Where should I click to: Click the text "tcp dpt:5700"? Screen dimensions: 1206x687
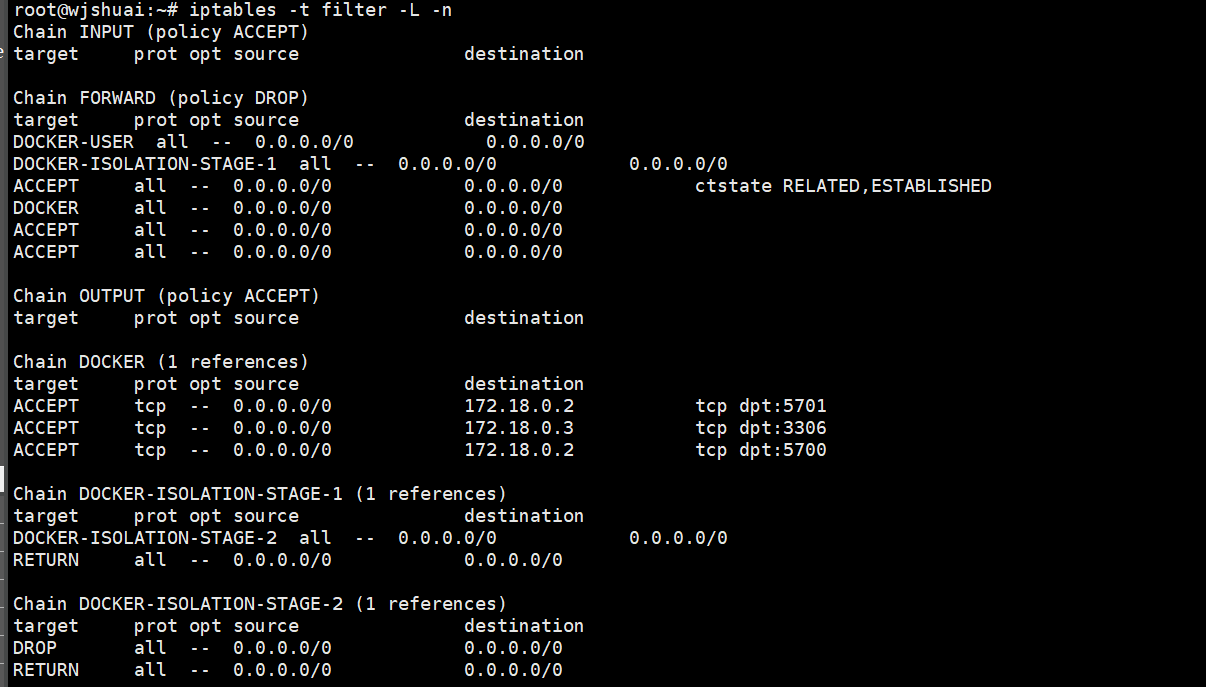click(761, 450)
